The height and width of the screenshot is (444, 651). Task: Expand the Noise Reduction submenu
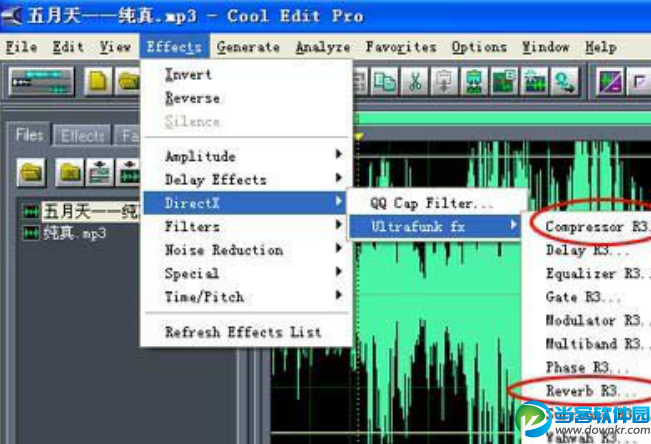click(x=247, y=250)
